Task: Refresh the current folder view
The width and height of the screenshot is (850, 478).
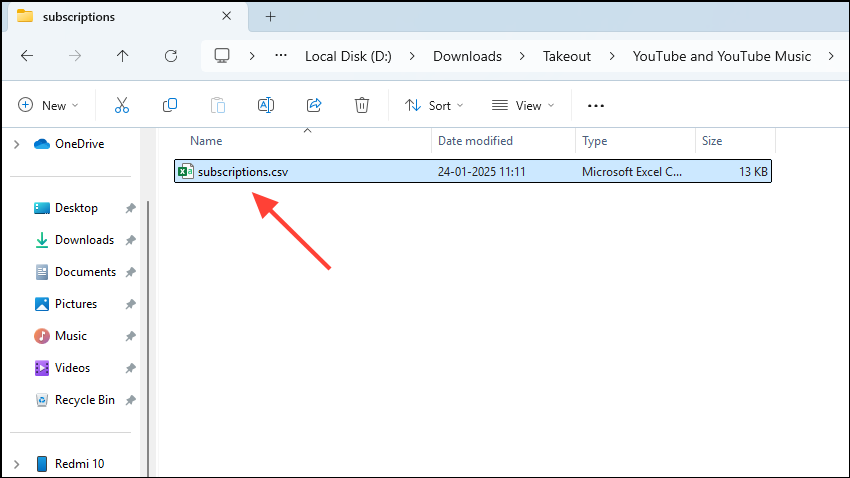Action: pyautogui.click(x=171, y=56)
